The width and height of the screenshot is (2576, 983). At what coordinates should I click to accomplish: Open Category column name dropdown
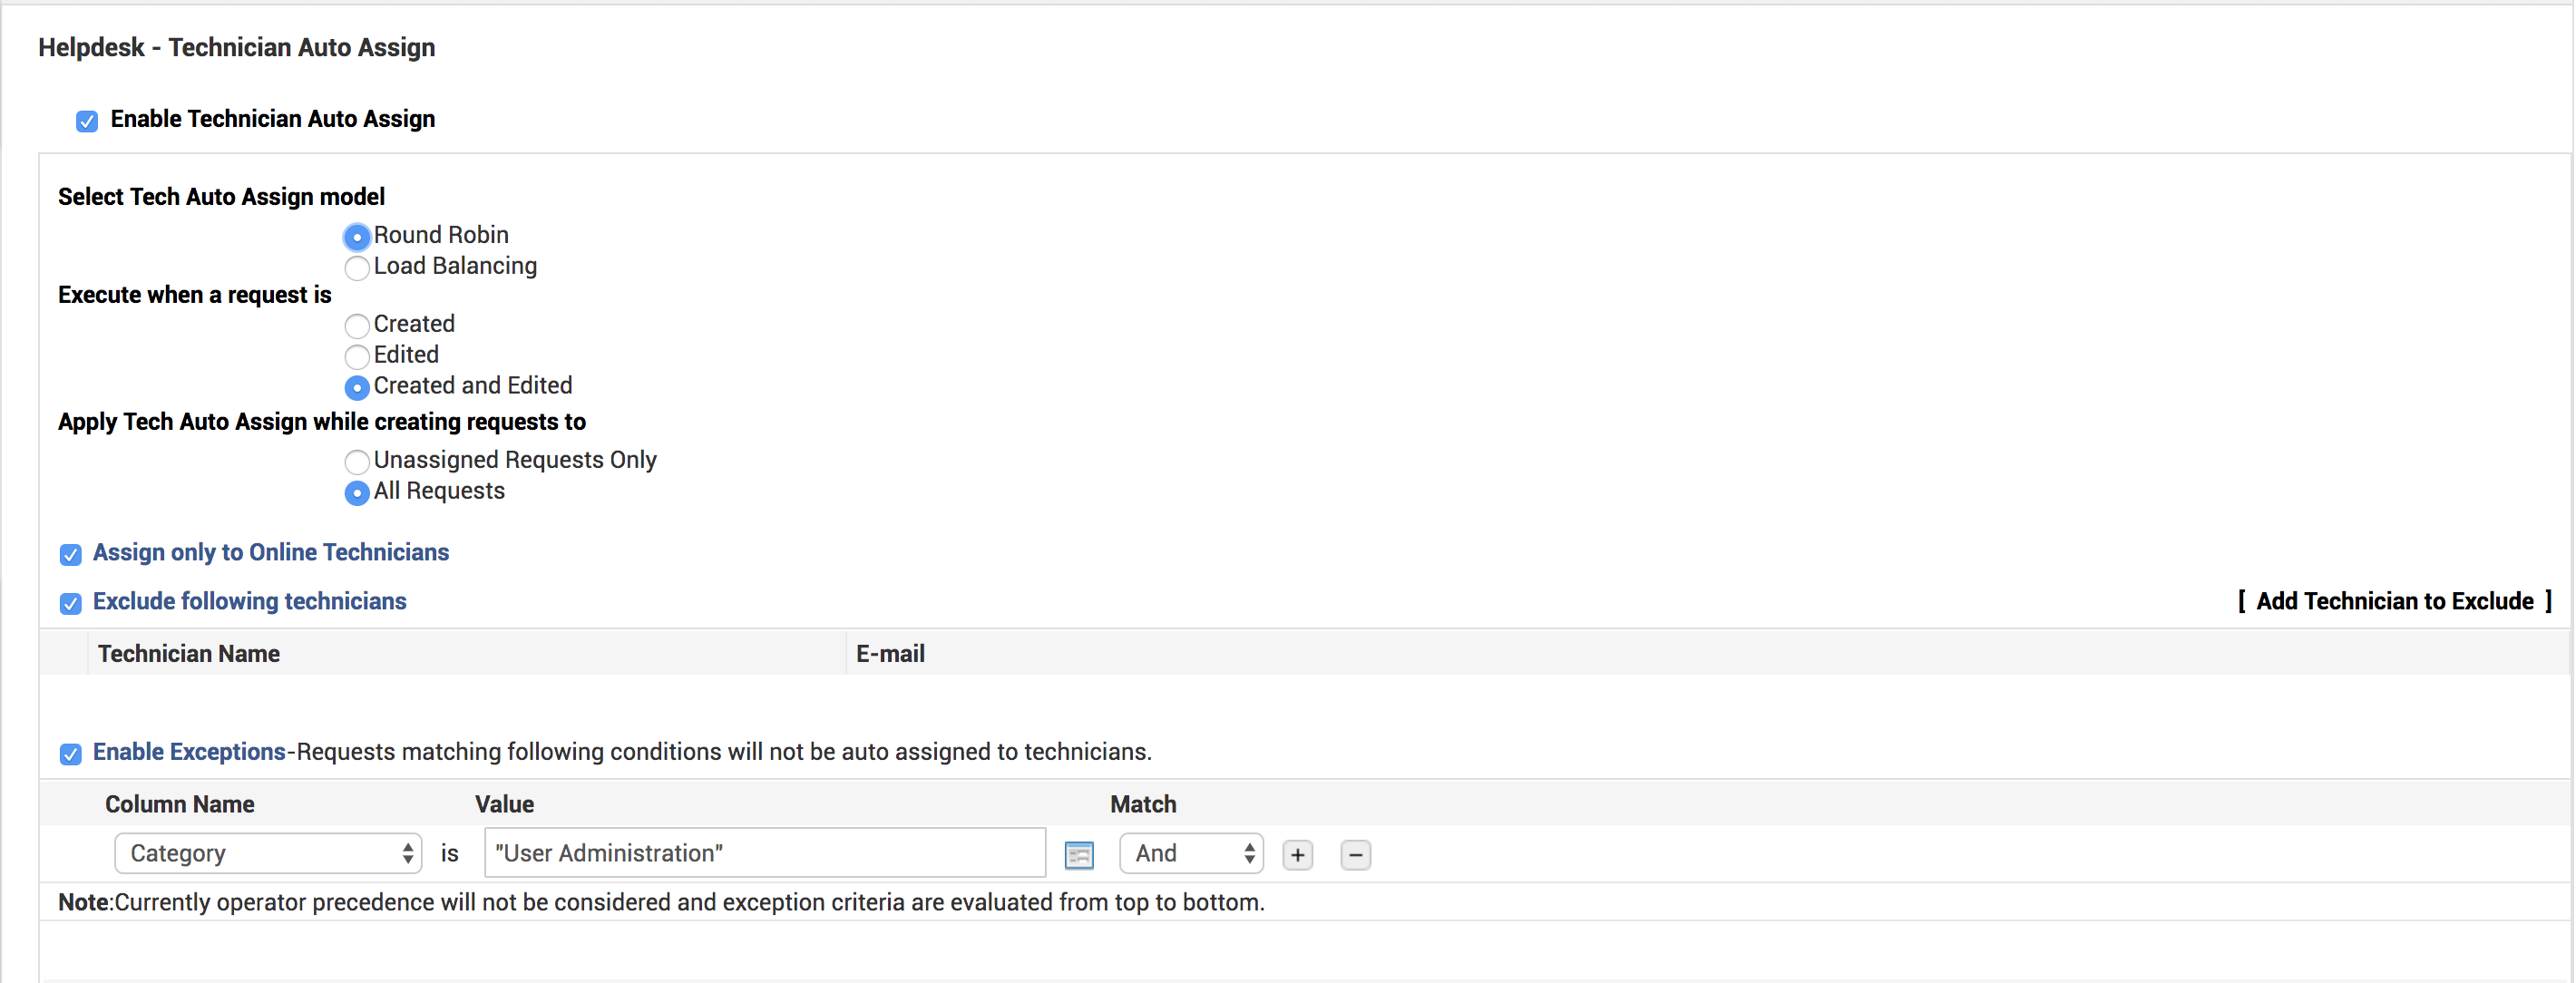[268, 852]
